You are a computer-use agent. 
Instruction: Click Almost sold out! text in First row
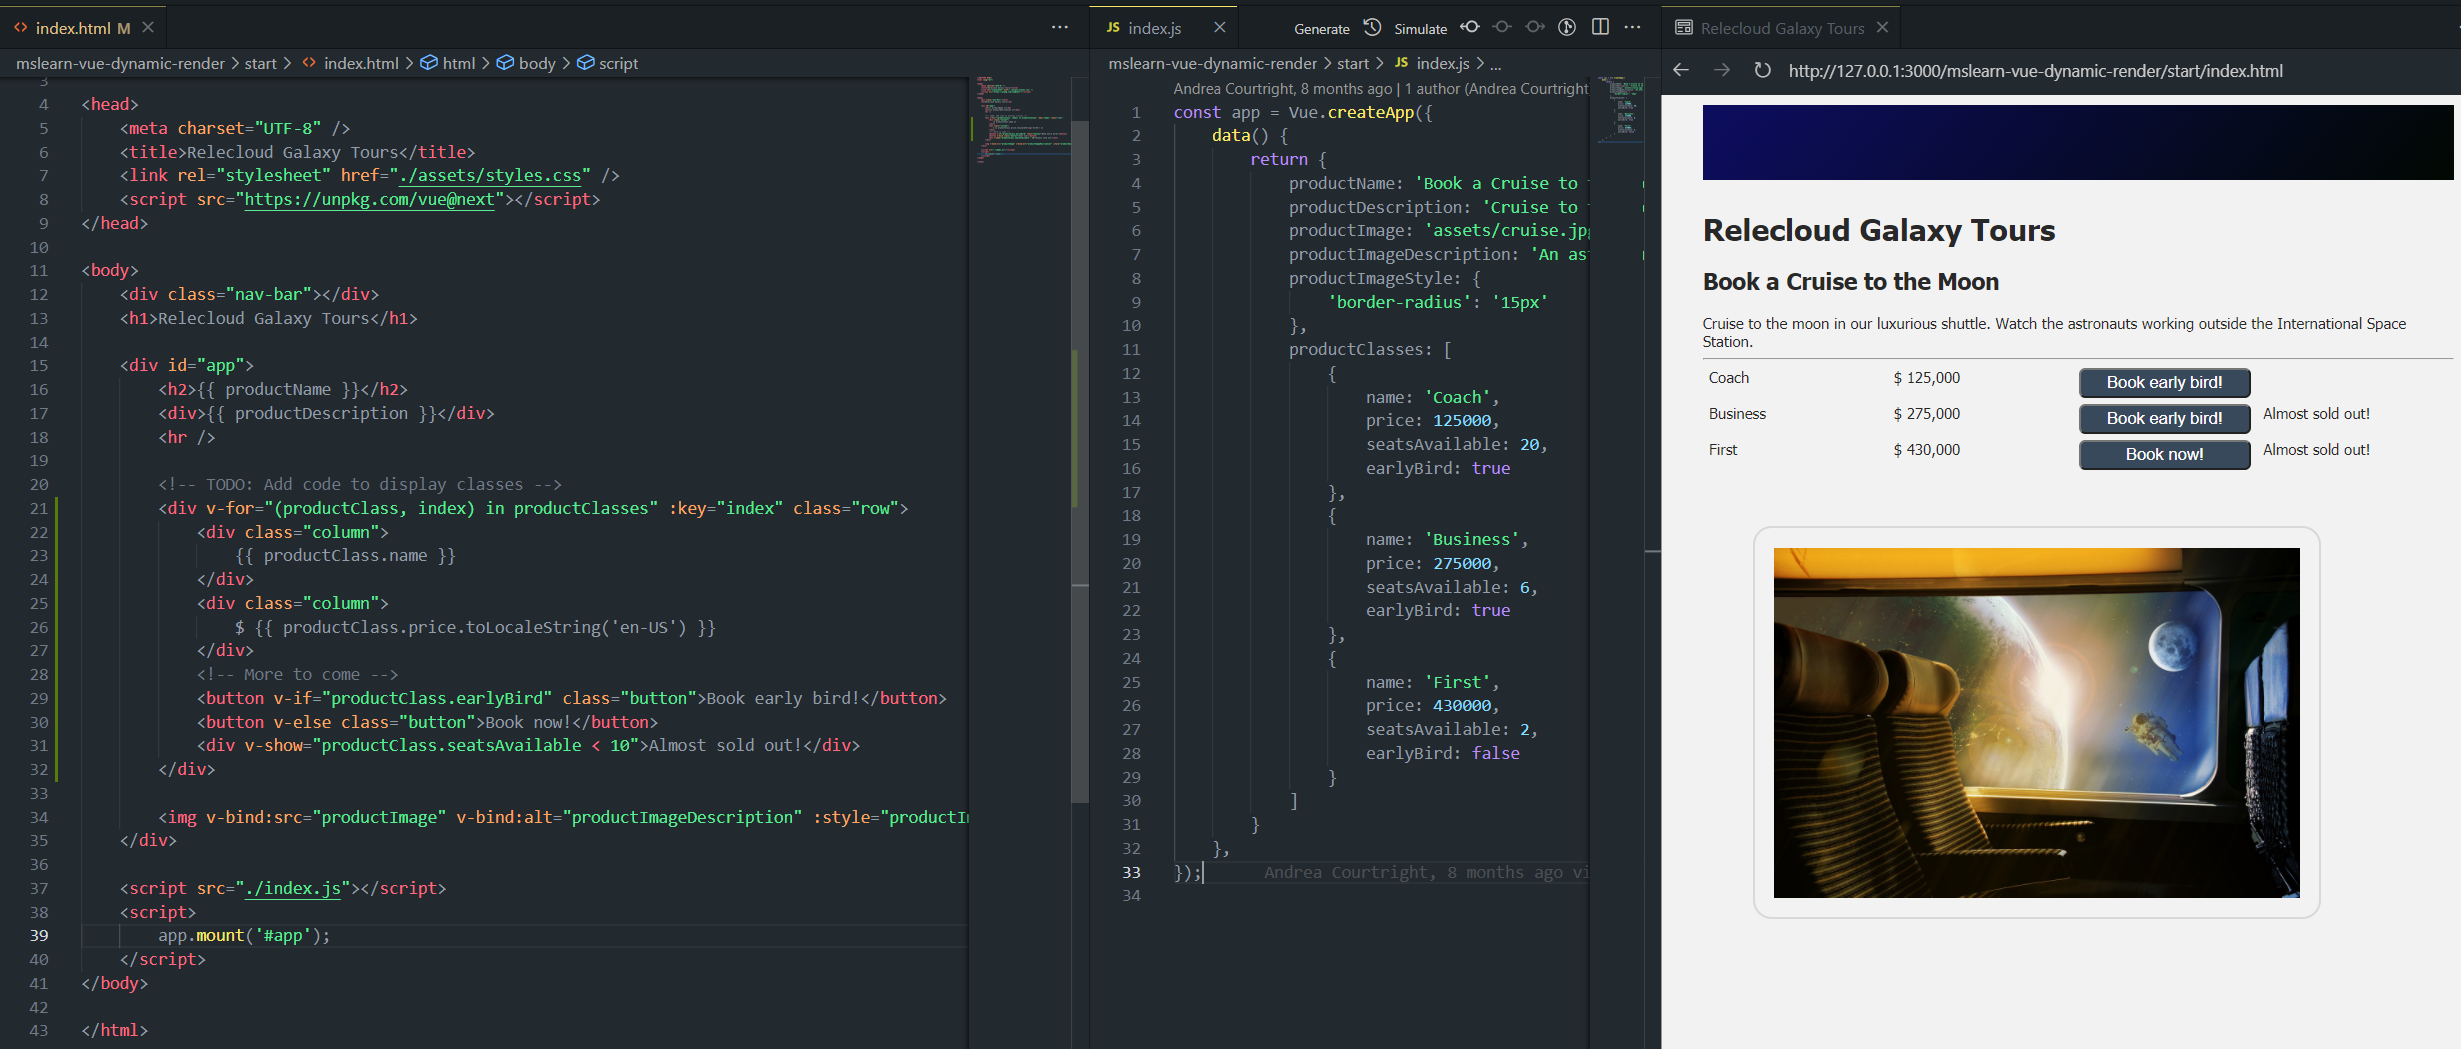point(2316,450)
